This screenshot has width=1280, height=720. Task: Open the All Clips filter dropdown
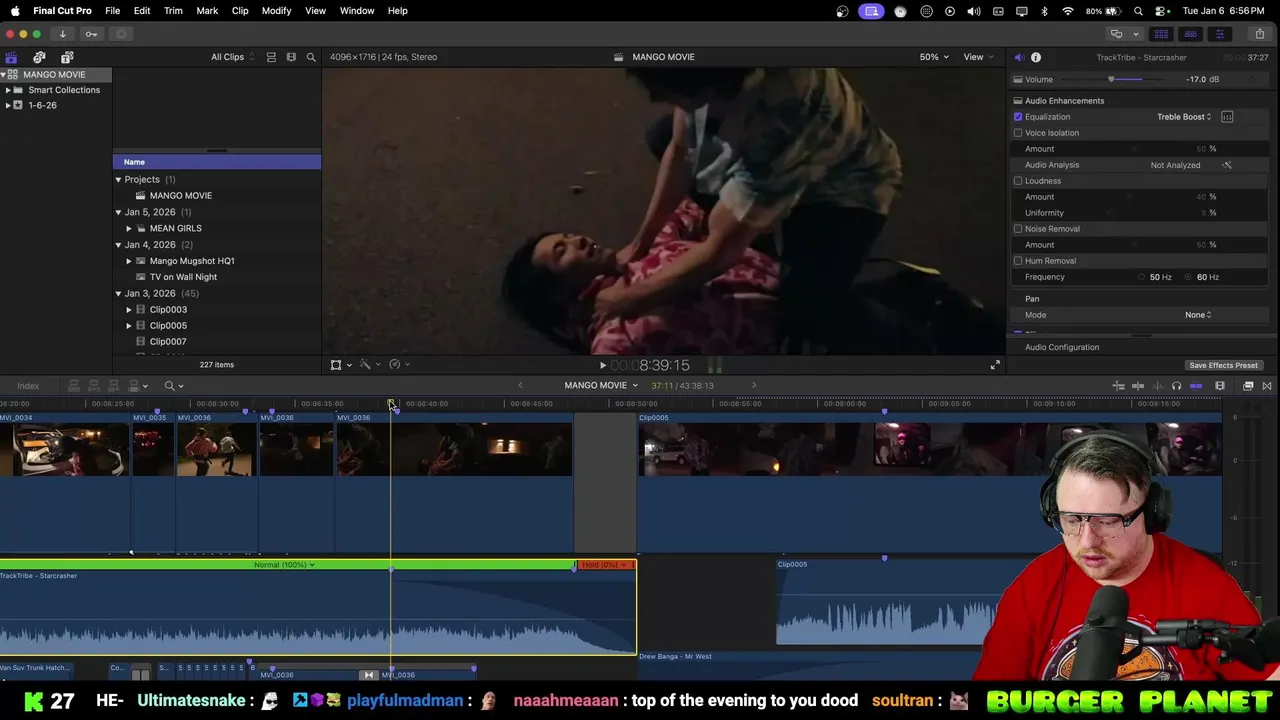point(232,57)
